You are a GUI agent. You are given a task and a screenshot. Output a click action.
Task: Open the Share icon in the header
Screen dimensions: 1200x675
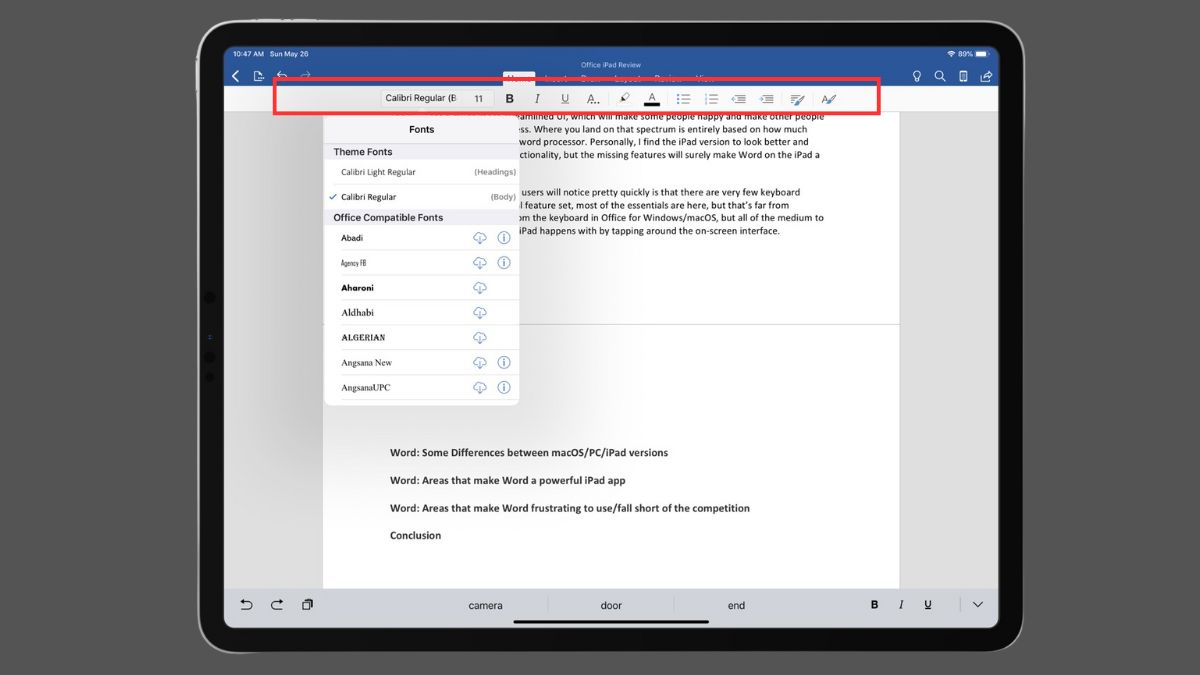click(986, 76)
